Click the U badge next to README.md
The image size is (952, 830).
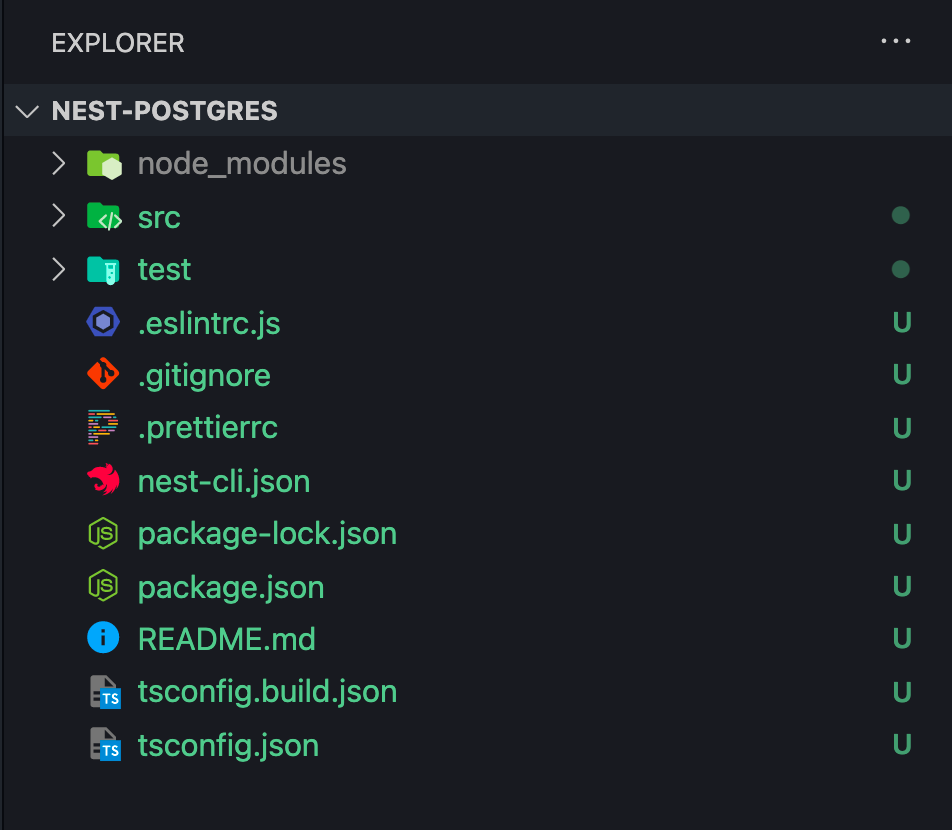[901, 639]
